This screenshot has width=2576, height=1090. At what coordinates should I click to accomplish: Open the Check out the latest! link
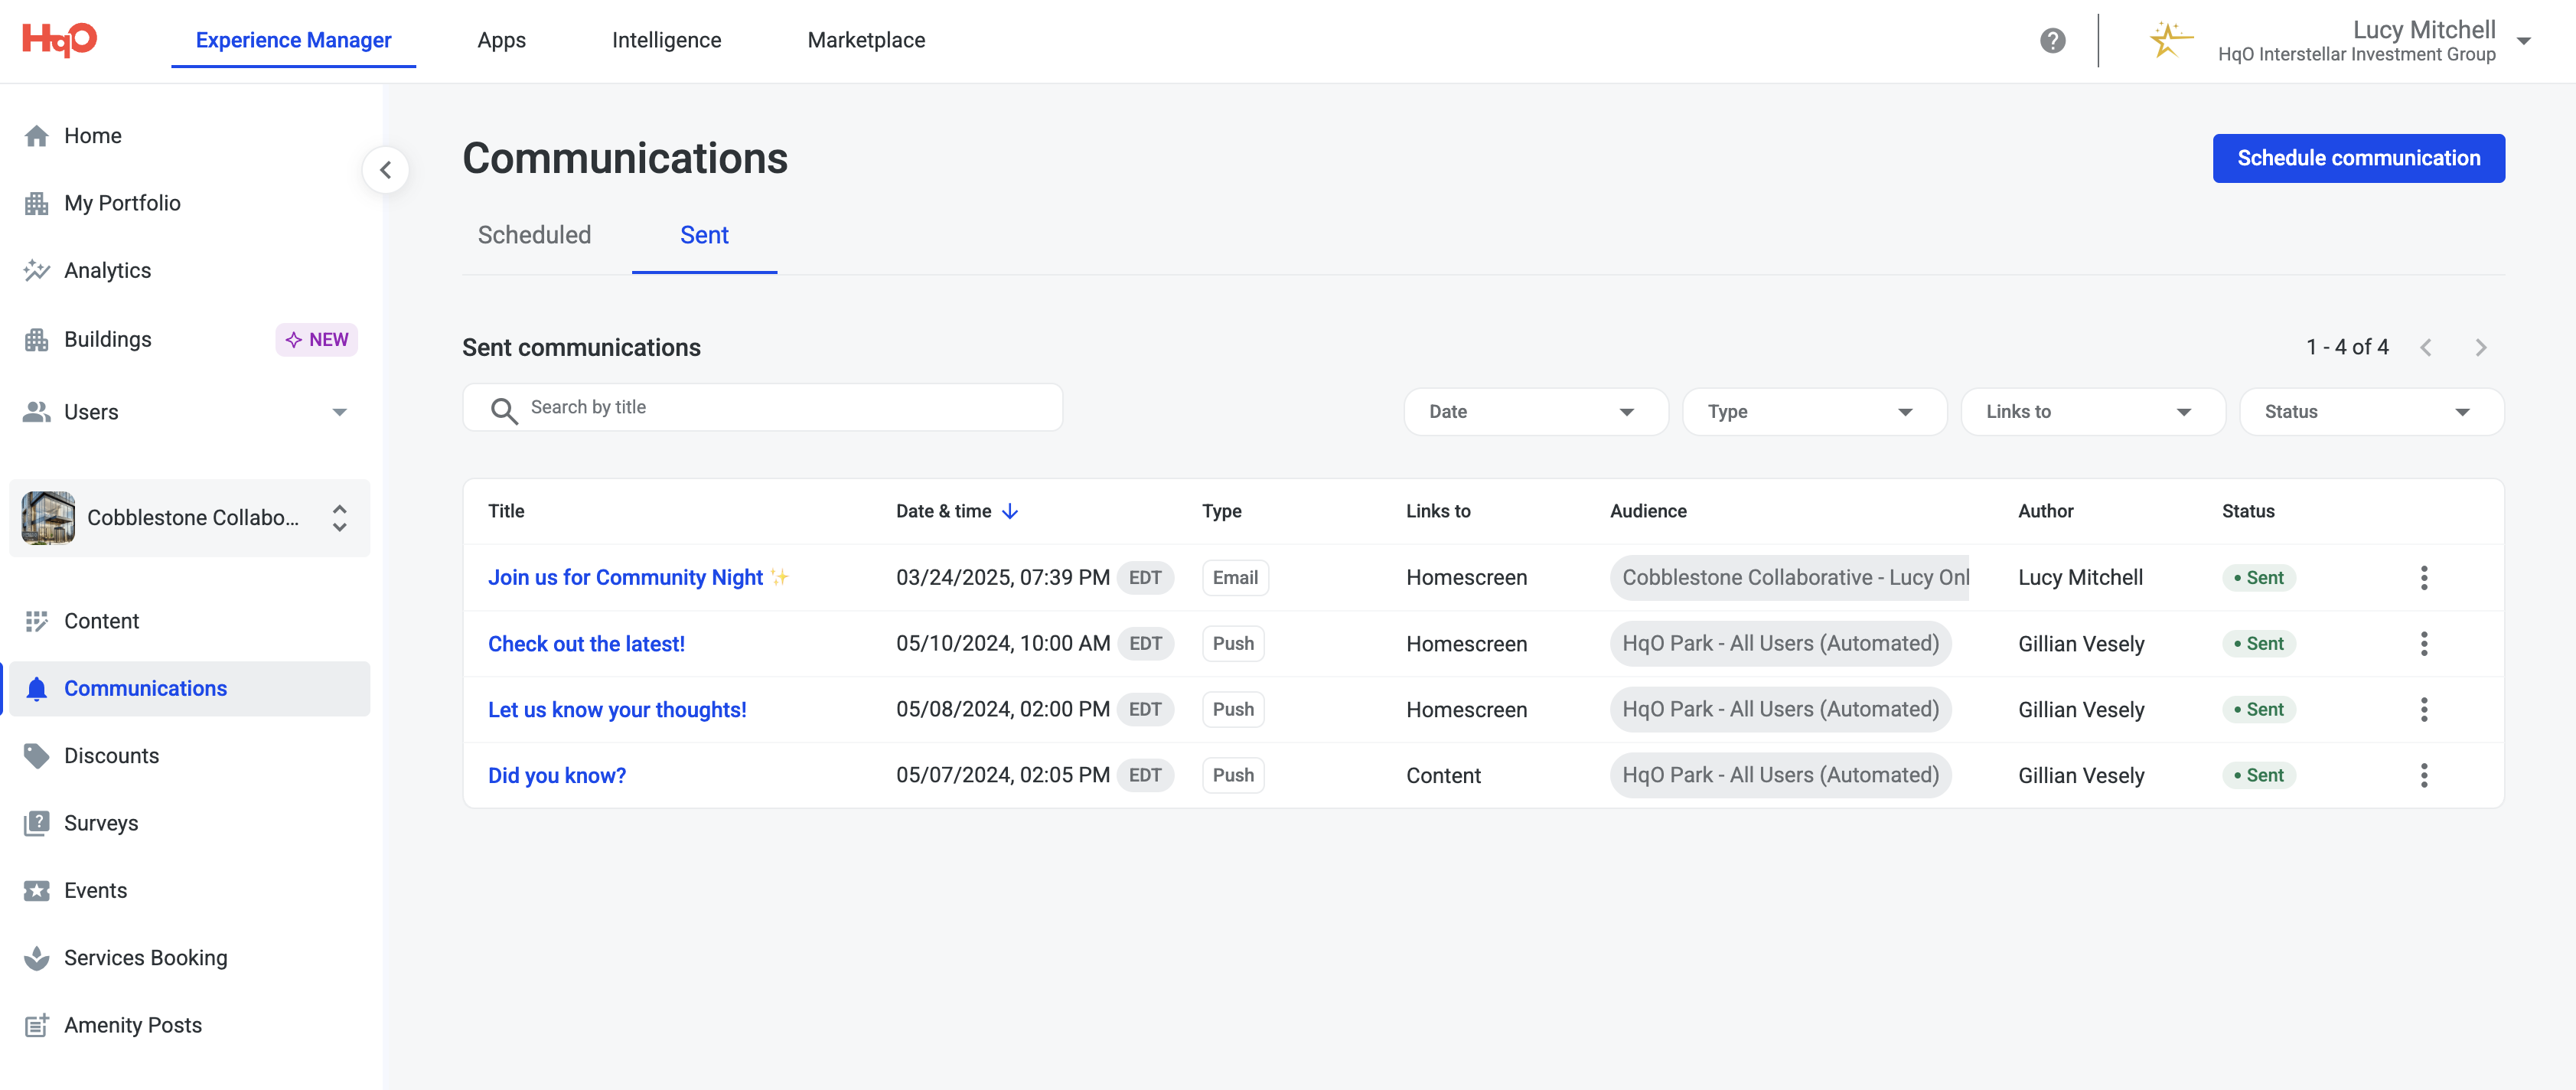coord(586,644)
